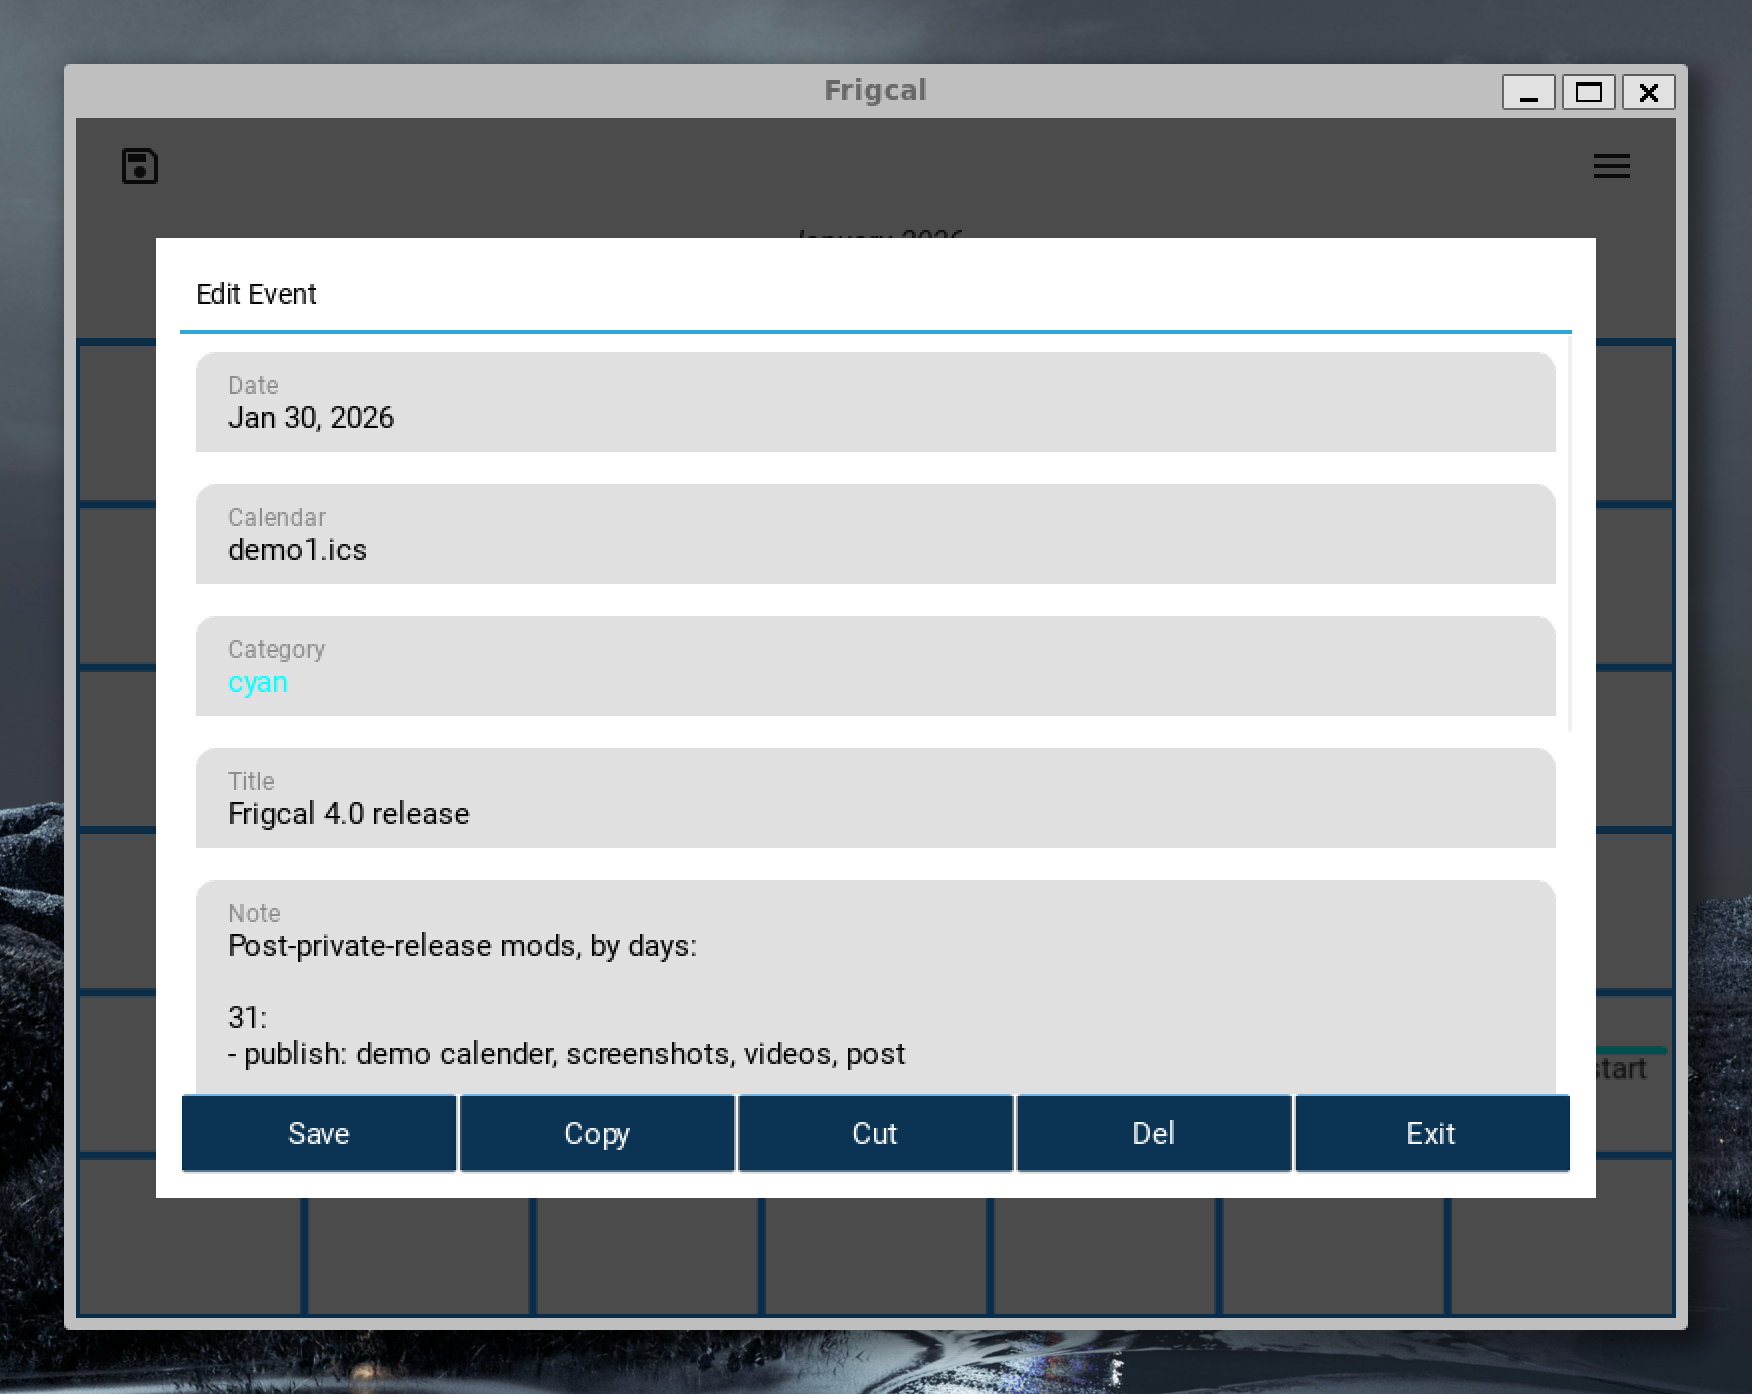Open the Date field showing Jan 30, 2026
Image resolution: width=1752 pixels, height=1394 pixels.
(x=876, y=402)
